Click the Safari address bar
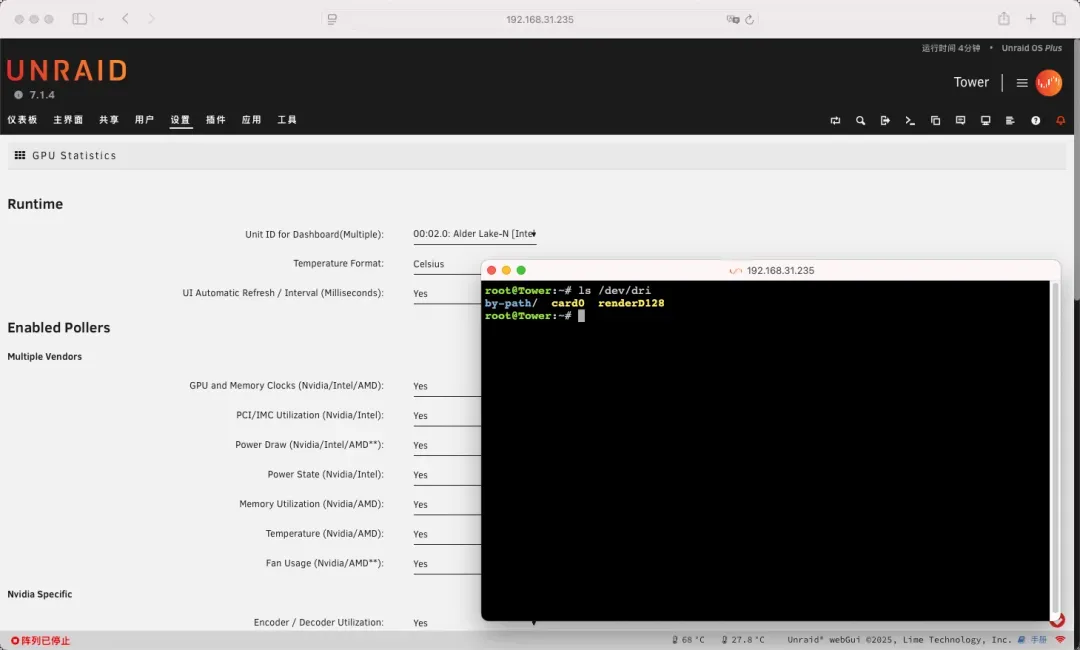 pos(540,19)
